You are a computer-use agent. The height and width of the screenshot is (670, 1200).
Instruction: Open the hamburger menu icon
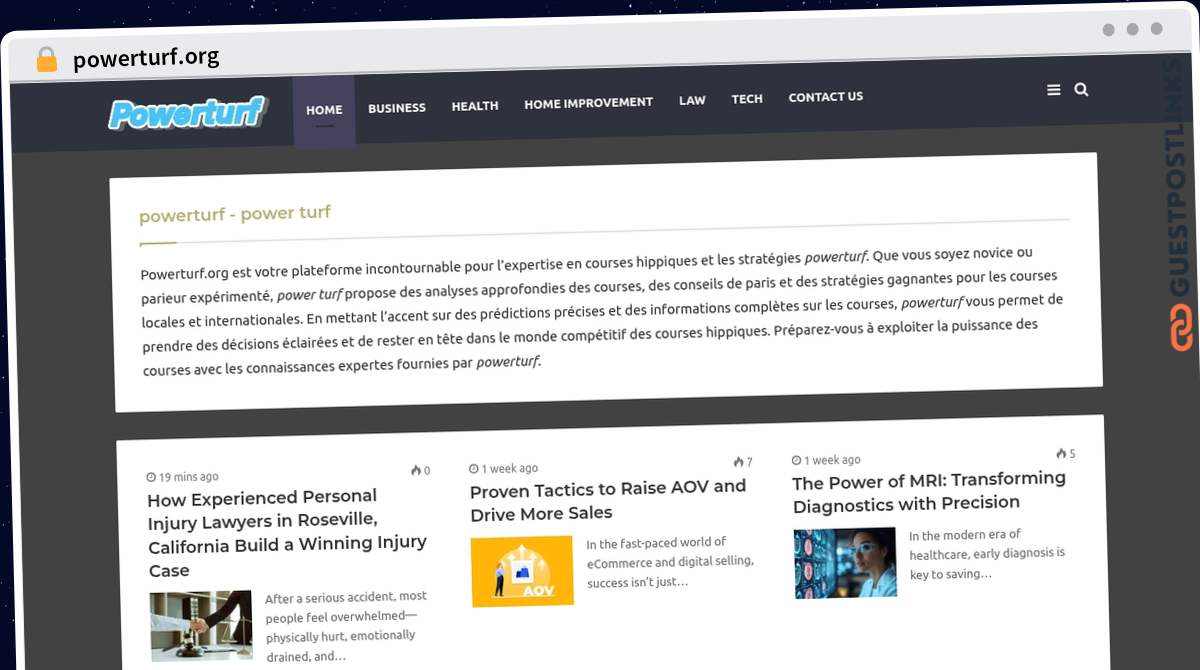tap(1054, 90)
